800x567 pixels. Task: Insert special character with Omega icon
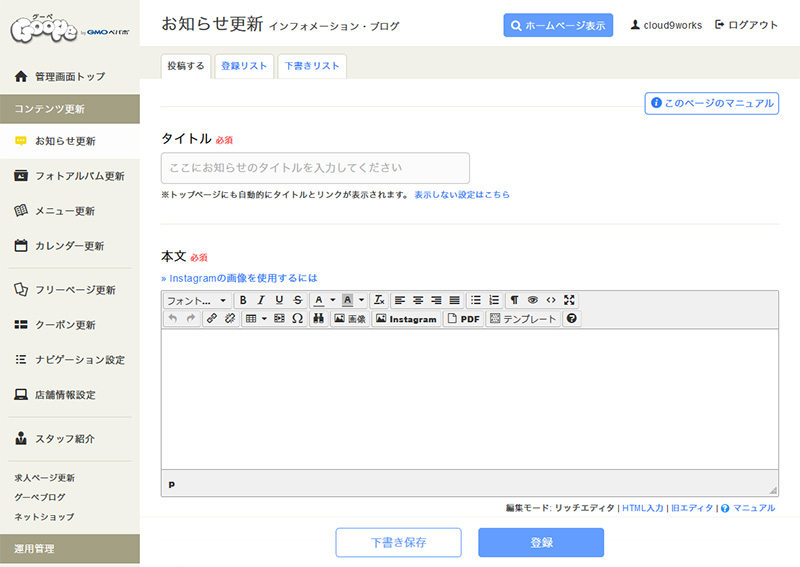[x=297, y=319]
